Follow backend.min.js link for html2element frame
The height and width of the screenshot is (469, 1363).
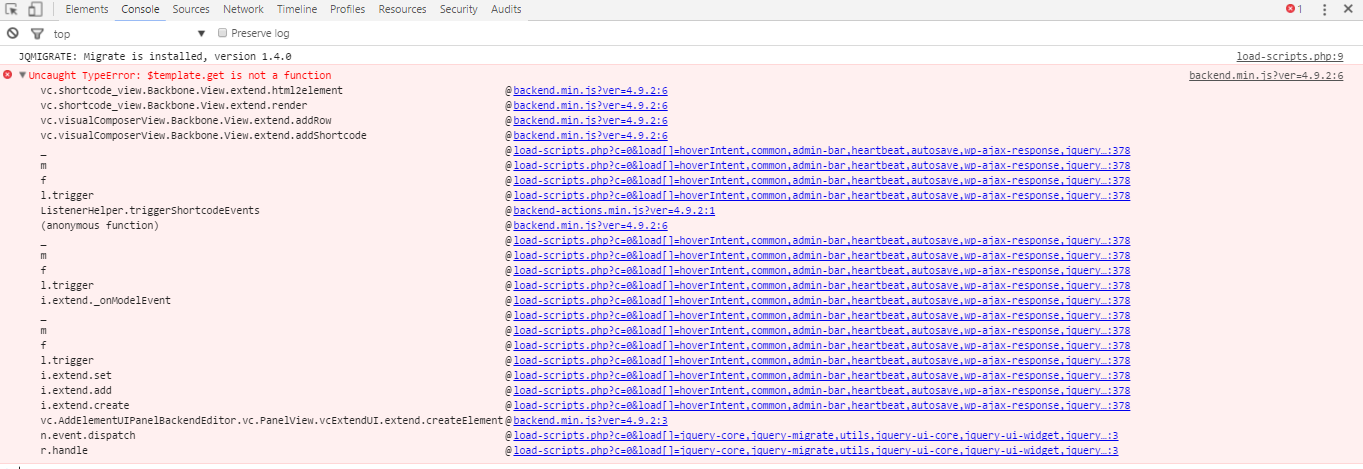click(x=590, y=90)
